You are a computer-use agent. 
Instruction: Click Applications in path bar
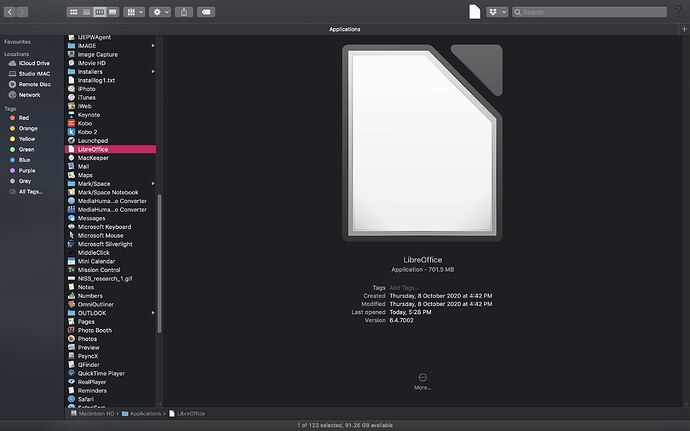click(142, 414)
